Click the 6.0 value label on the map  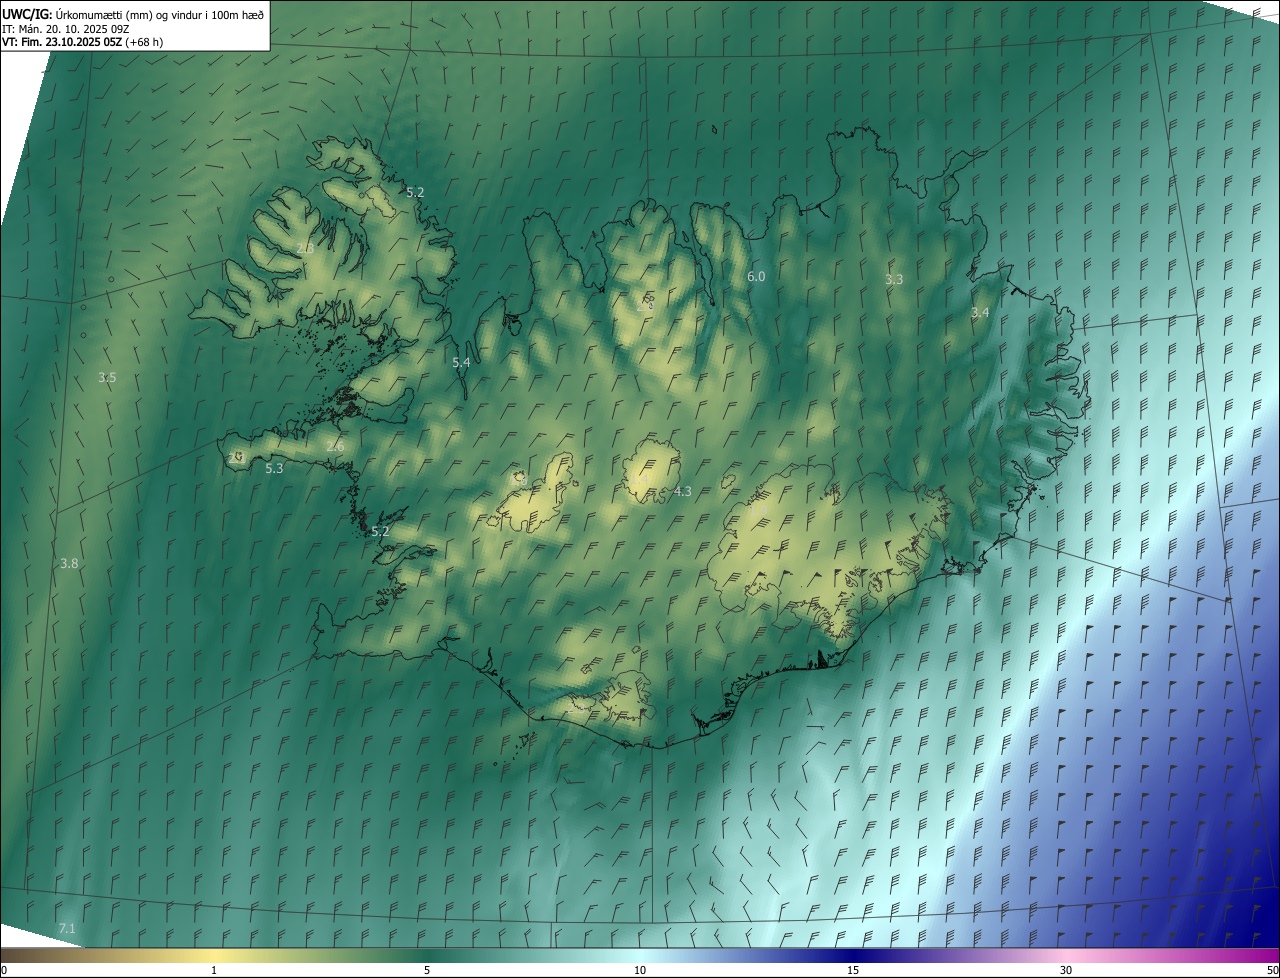756,277
